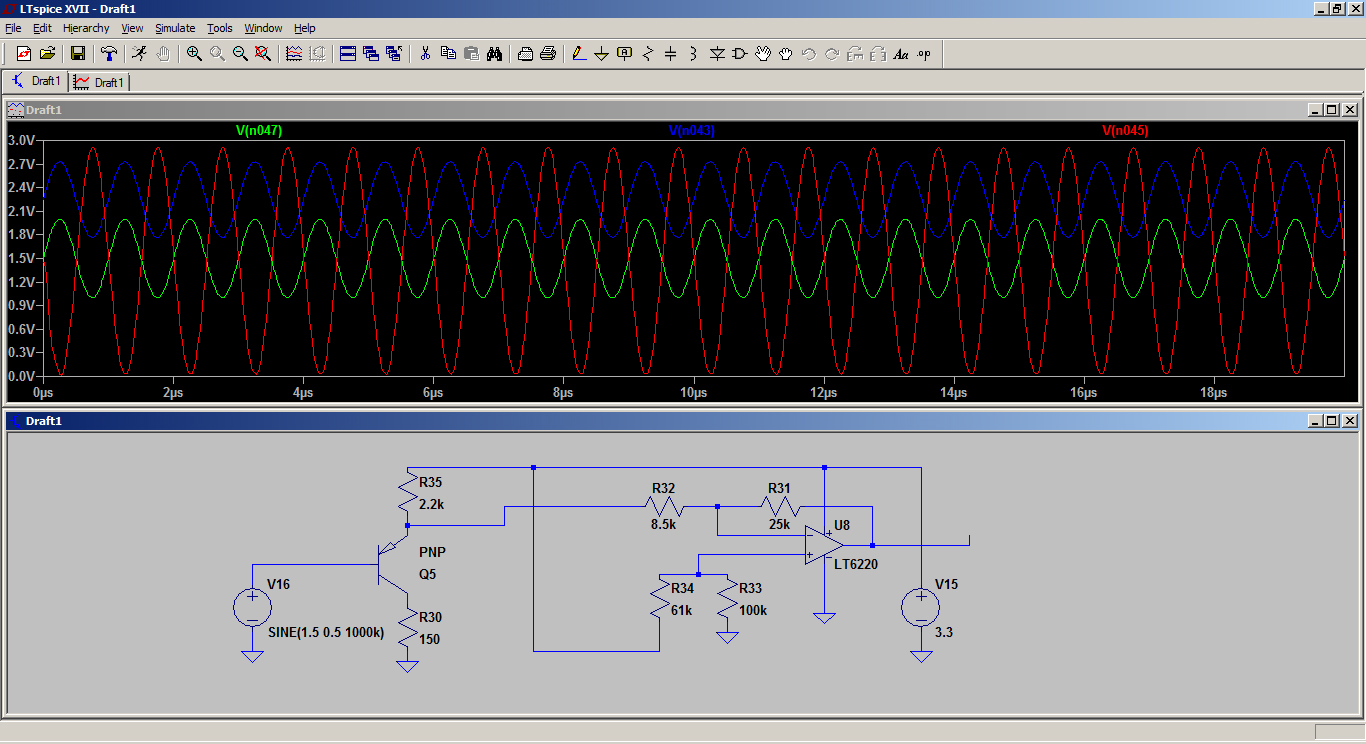Screen dimensions: 1366x744
Task: Click the V15 source label
Action: pyautogui.click(x=946, y=584)
